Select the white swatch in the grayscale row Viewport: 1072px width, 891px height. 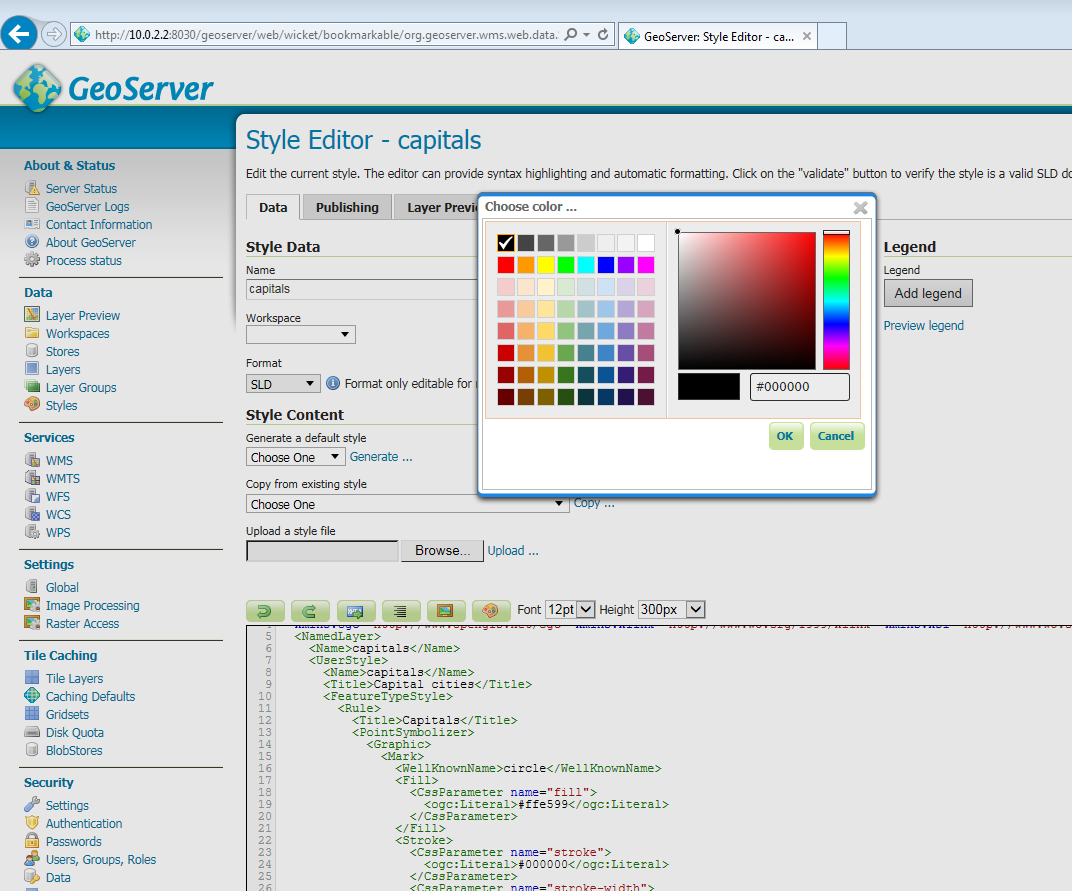646,243
